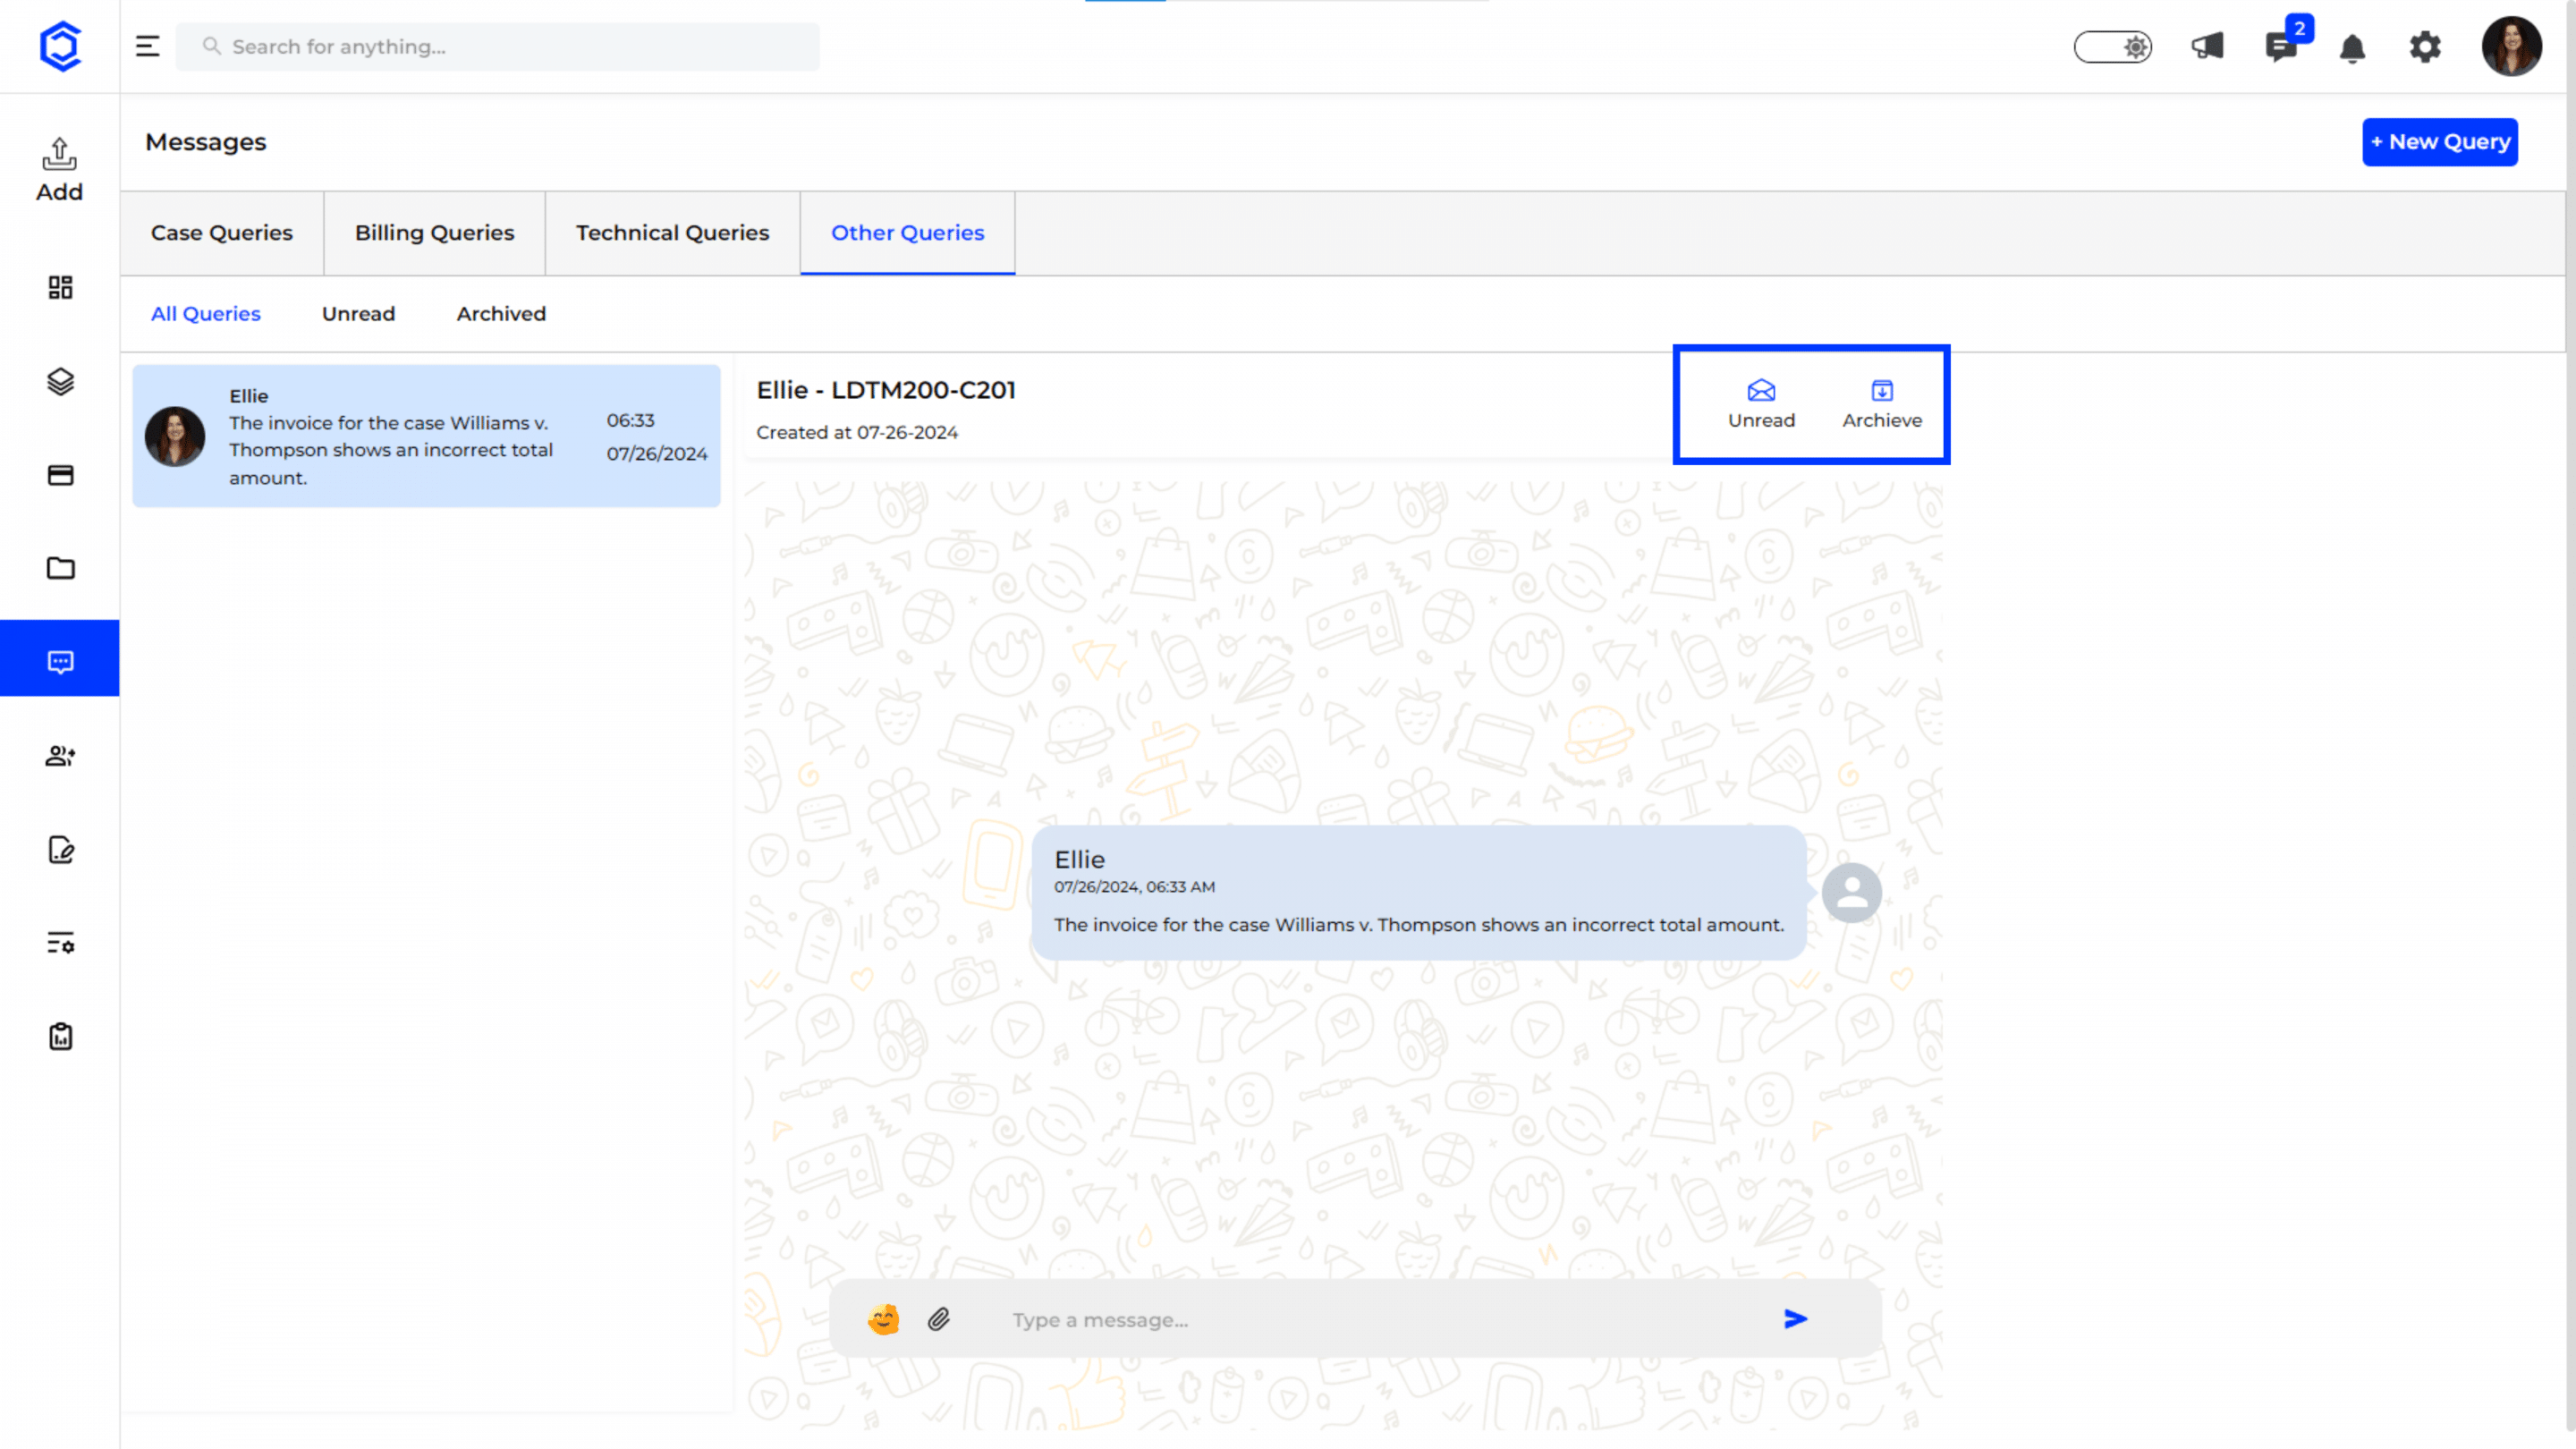This screenshot has height=1449, width=2576.
Task: Mark conversation as Unread
Action: click(1761, 405)
